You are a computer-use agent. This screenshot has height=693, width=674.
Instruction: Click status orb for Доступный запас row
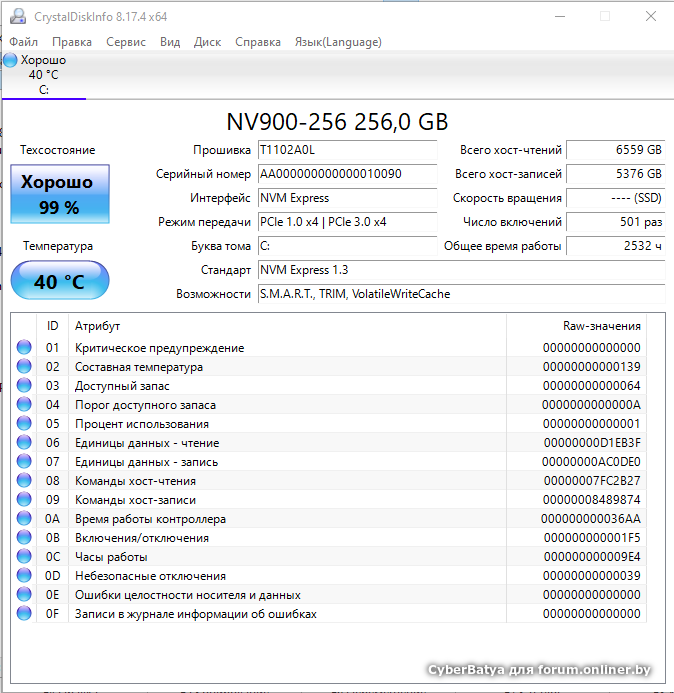point(24,386)
